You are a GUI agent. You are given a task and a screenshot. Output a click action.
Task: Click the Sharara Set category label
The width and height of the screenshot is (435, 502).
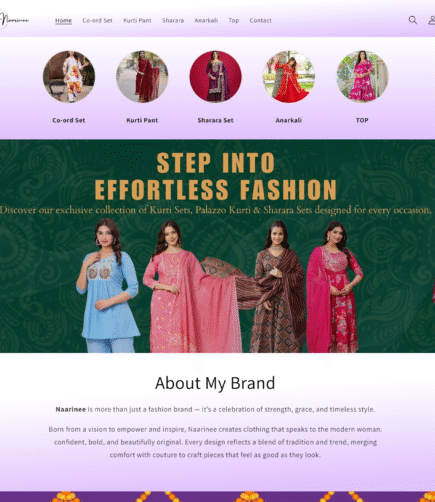(x=215, y=120)
